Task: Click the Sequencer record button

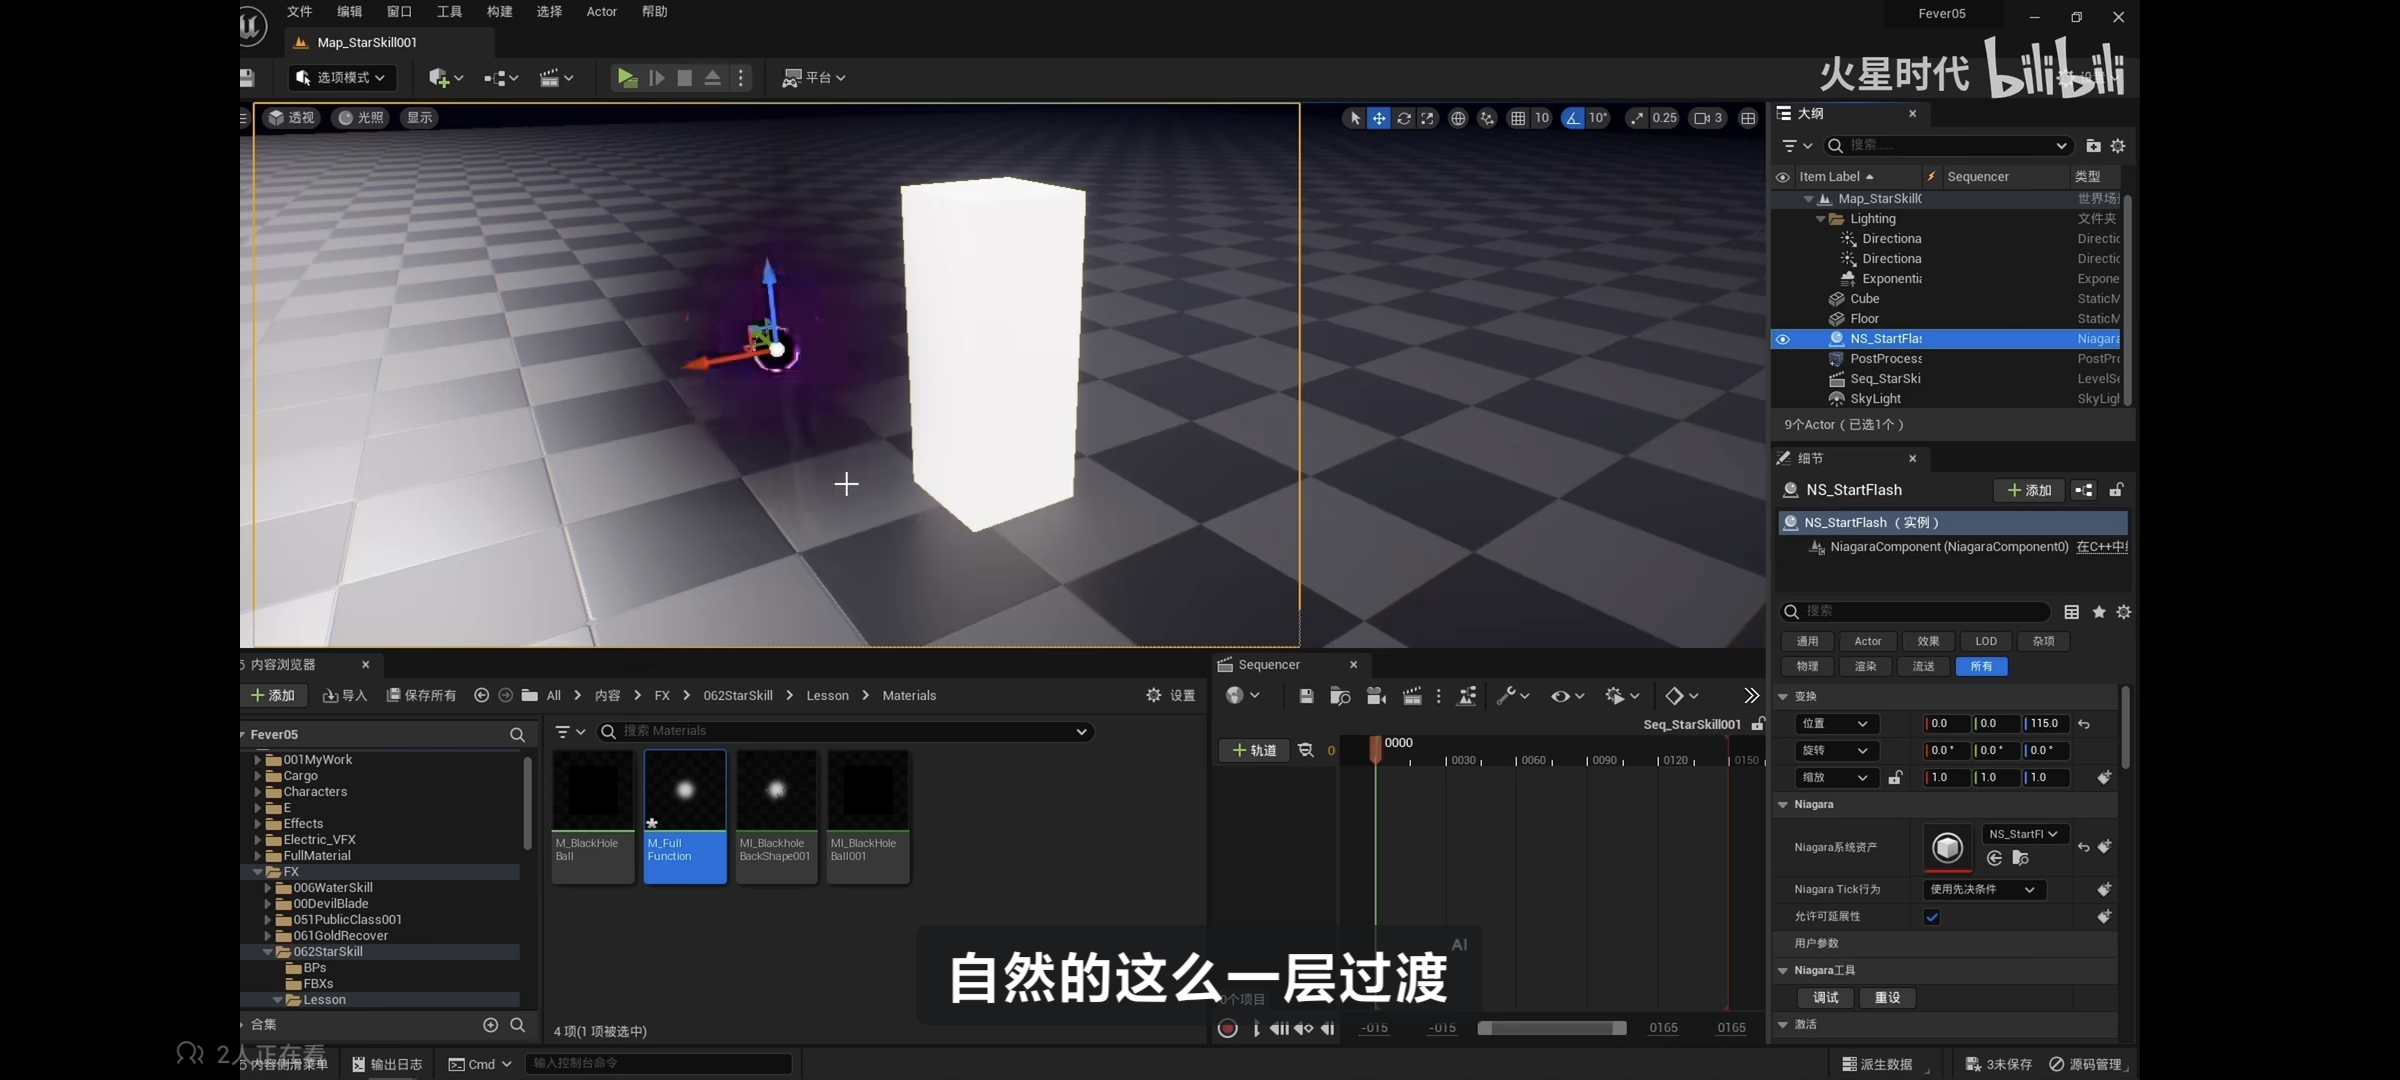Action: click(x=1228, y=1028)
